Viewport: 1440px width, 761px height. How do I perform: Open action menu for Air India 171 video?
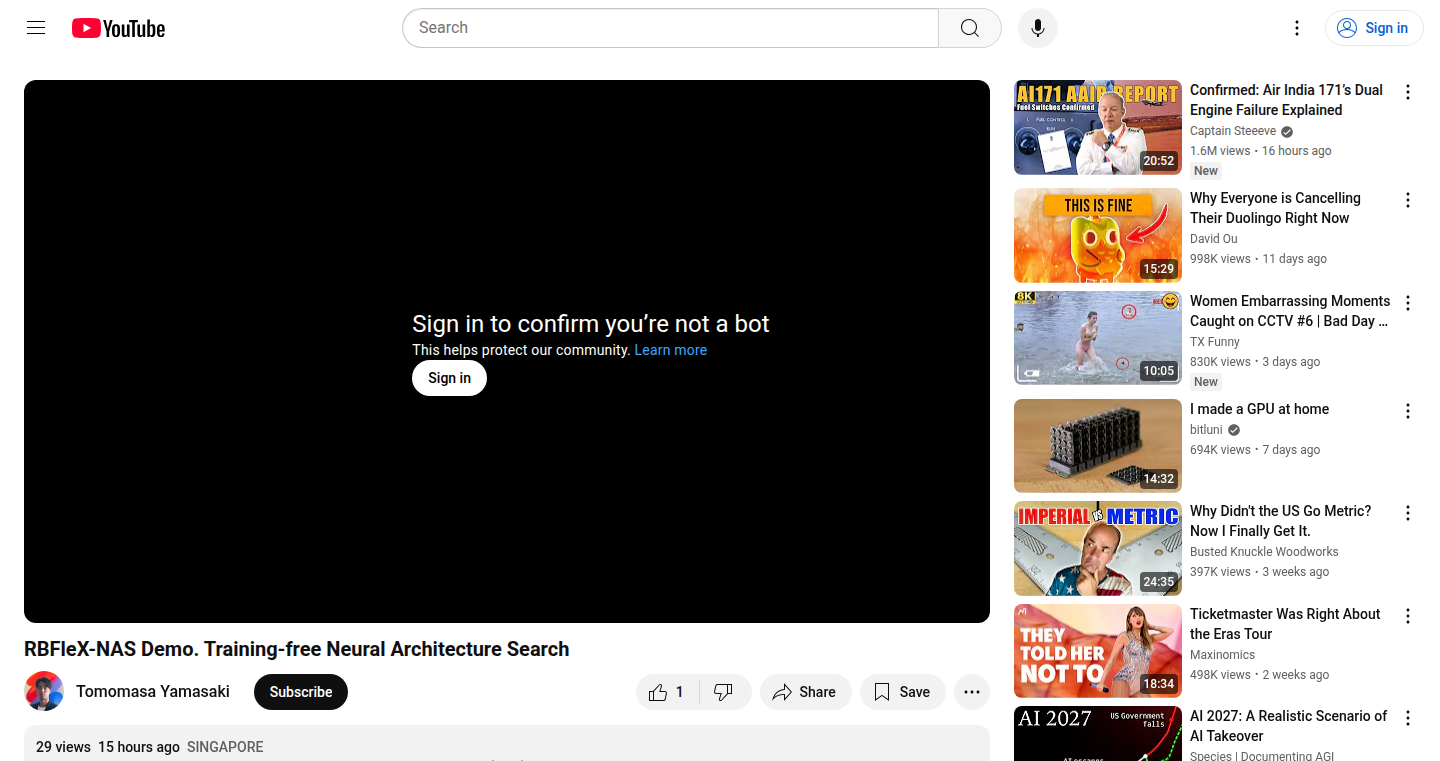pyautogui.click(x=1408, y=92)
